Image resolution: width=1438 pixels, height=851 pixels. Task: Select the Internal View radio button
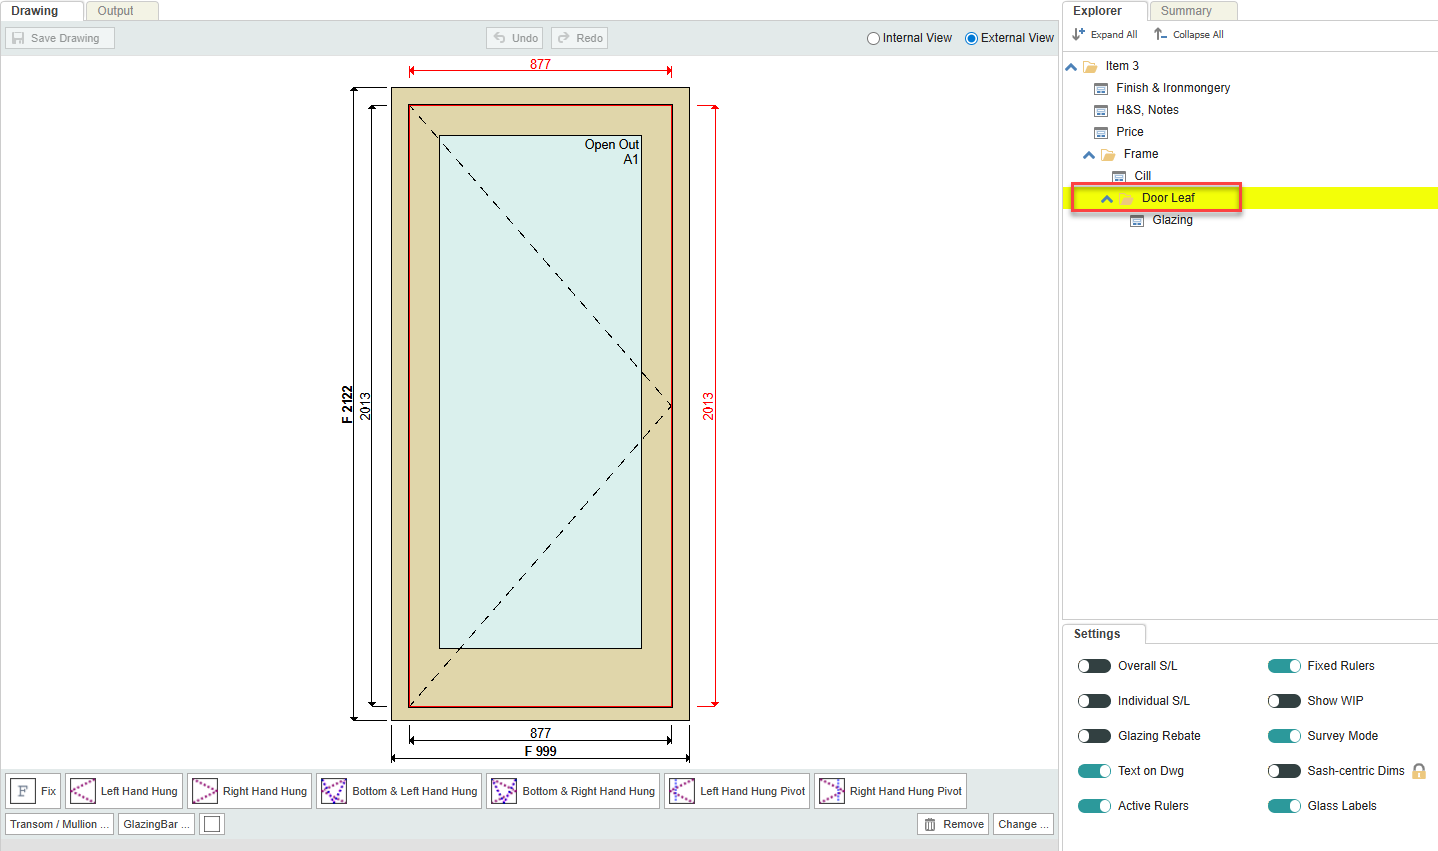873,38
